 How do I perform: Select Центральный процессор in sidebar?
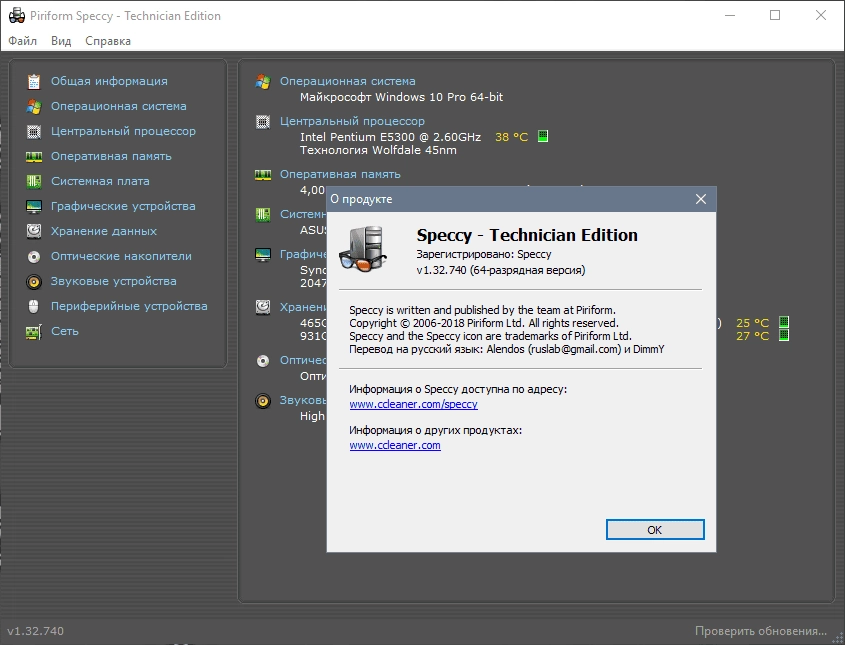click(x=123, y=131)
